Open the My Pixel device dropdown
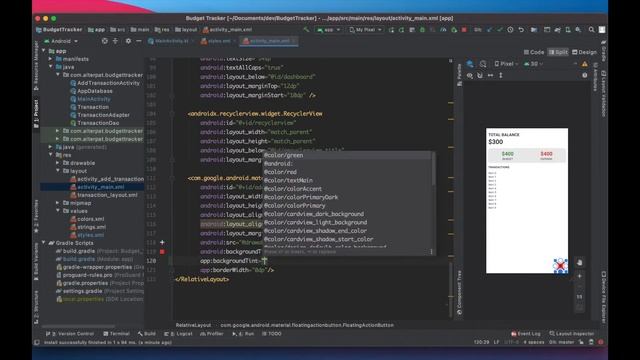This screenshot has width=640, height=360. [x=366, y=30]
